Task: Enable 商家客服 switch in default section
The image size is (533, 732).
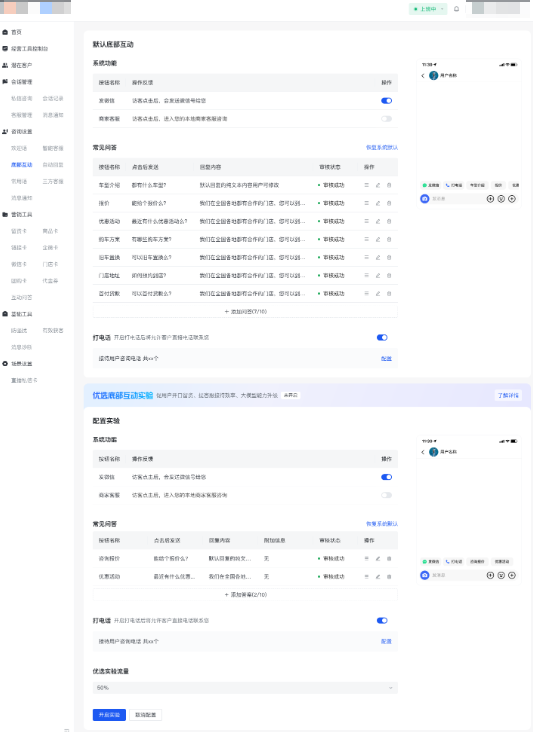Action: click(x=386, y=119)
